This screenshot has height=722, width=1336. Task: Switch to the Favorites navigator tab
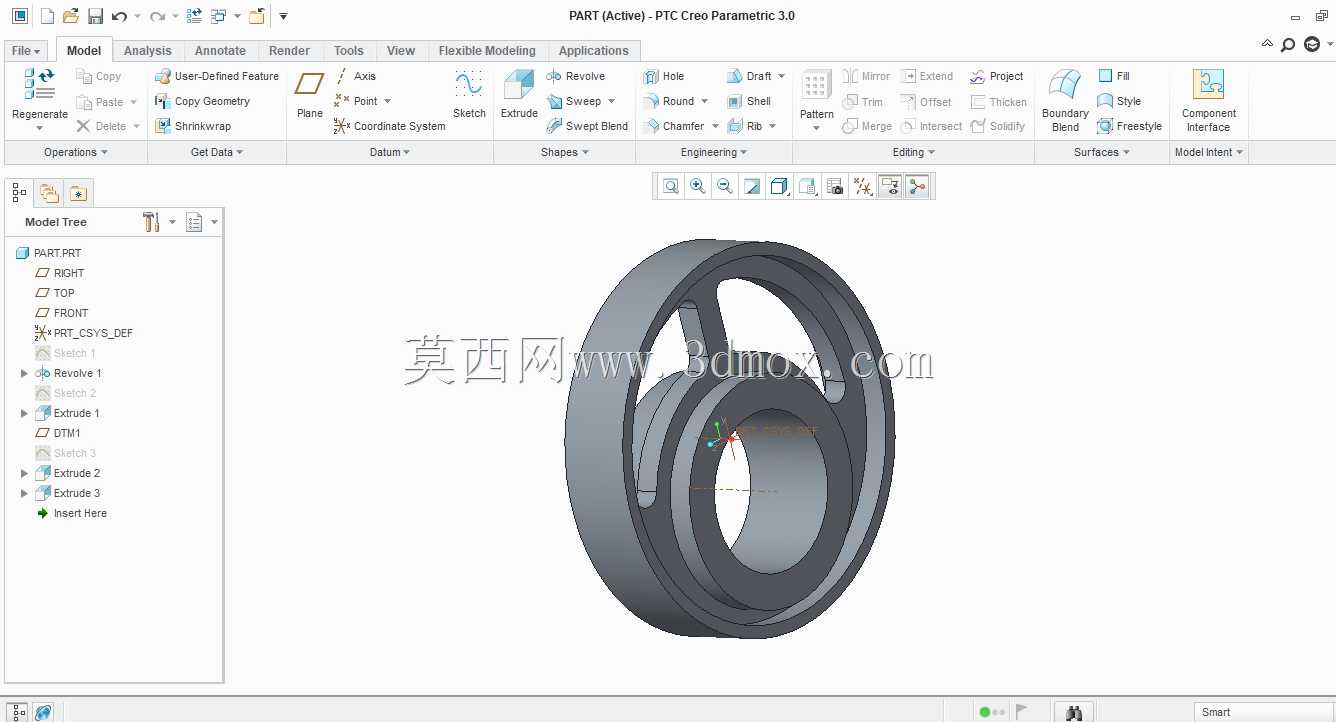(x=78, y=192)
